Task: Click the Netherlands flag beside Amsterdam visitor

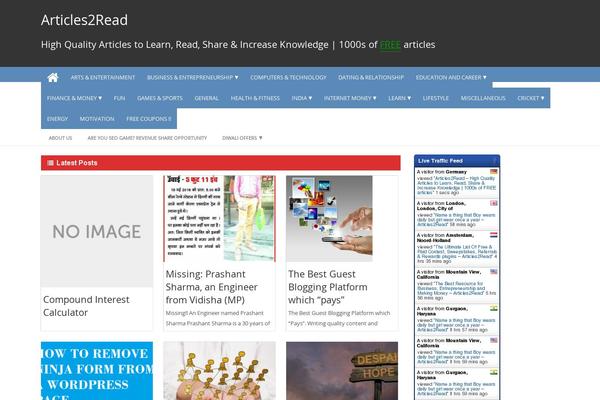Action: pyautogui.click(x=494, y=235)
